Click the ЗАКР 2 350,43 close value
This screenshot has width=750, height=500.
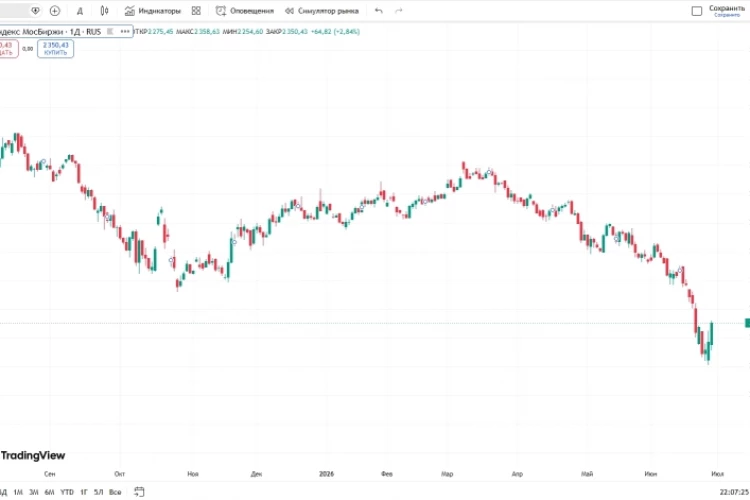(287, 32)
